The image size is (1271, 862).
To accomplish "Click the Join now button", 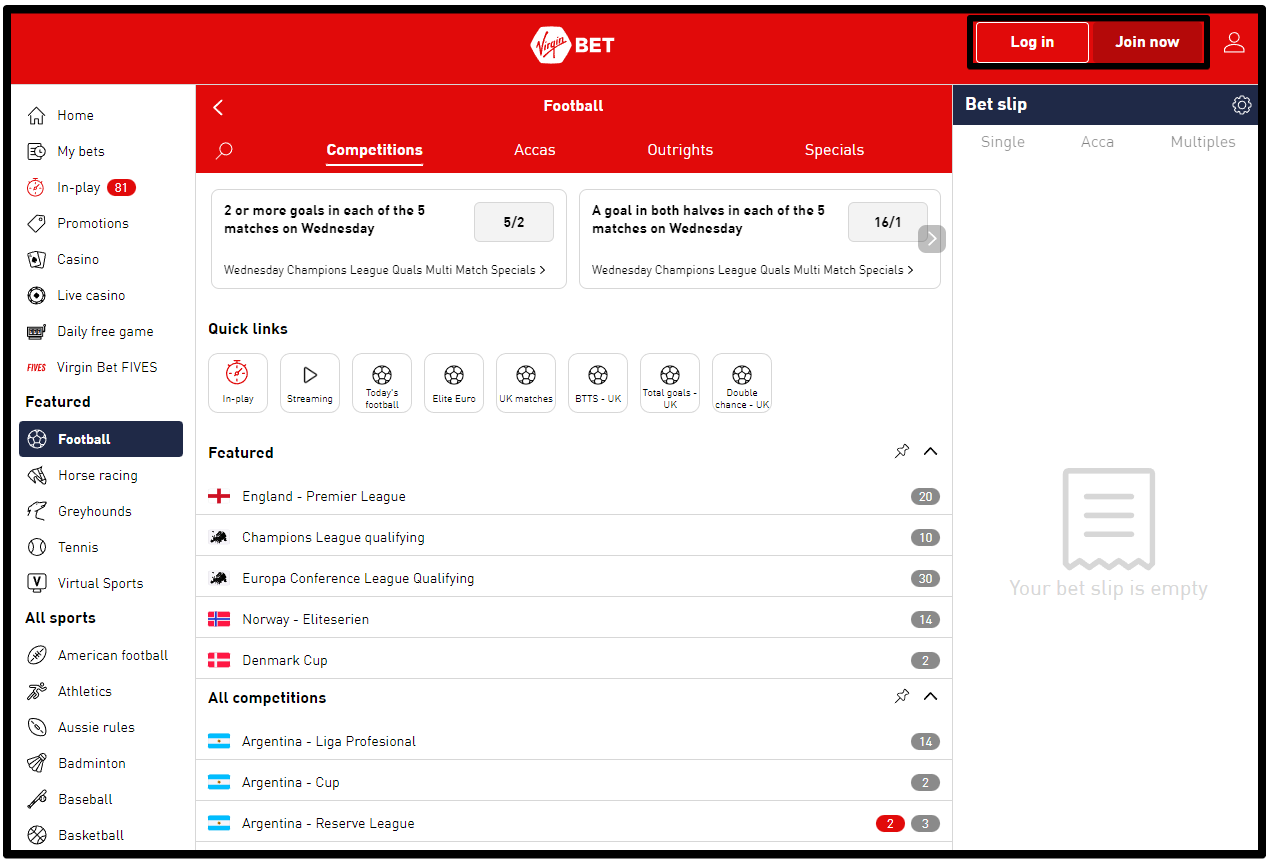I will point(1147,42).
